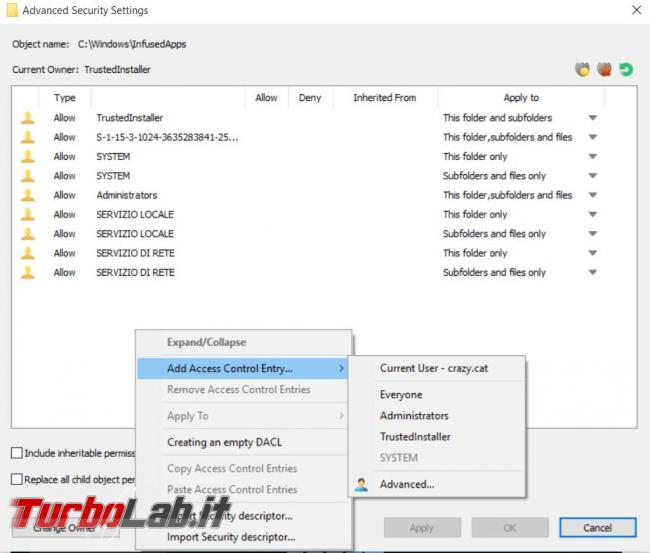Pick Administrators from the submenu
This screenshot has width=650, height=553.
click(x=437, y=416)
